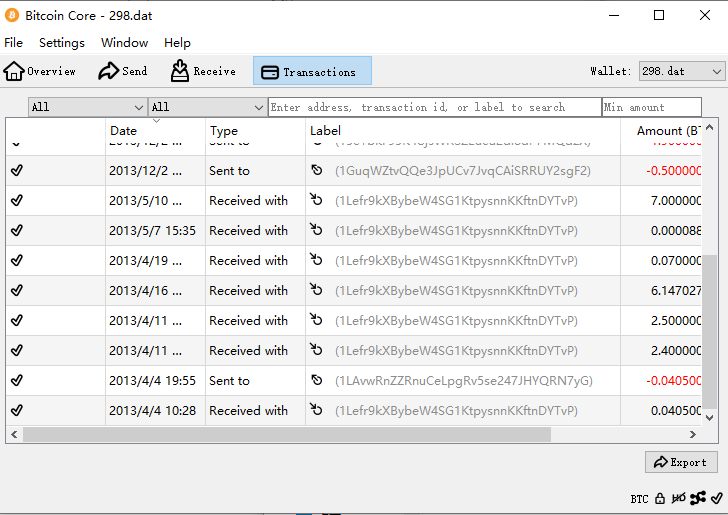The height and width of the screenshot is (515, 728).
Task: Expand the transaction type filter dropdown
Action: pyautogui.click(x=207, y=107)
